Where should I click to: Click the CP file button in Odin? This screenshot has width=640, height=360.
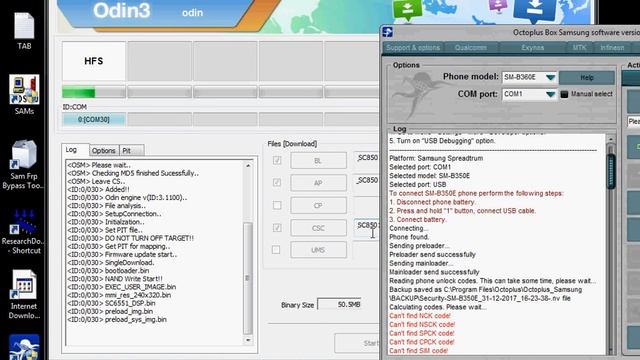point(318,205)
